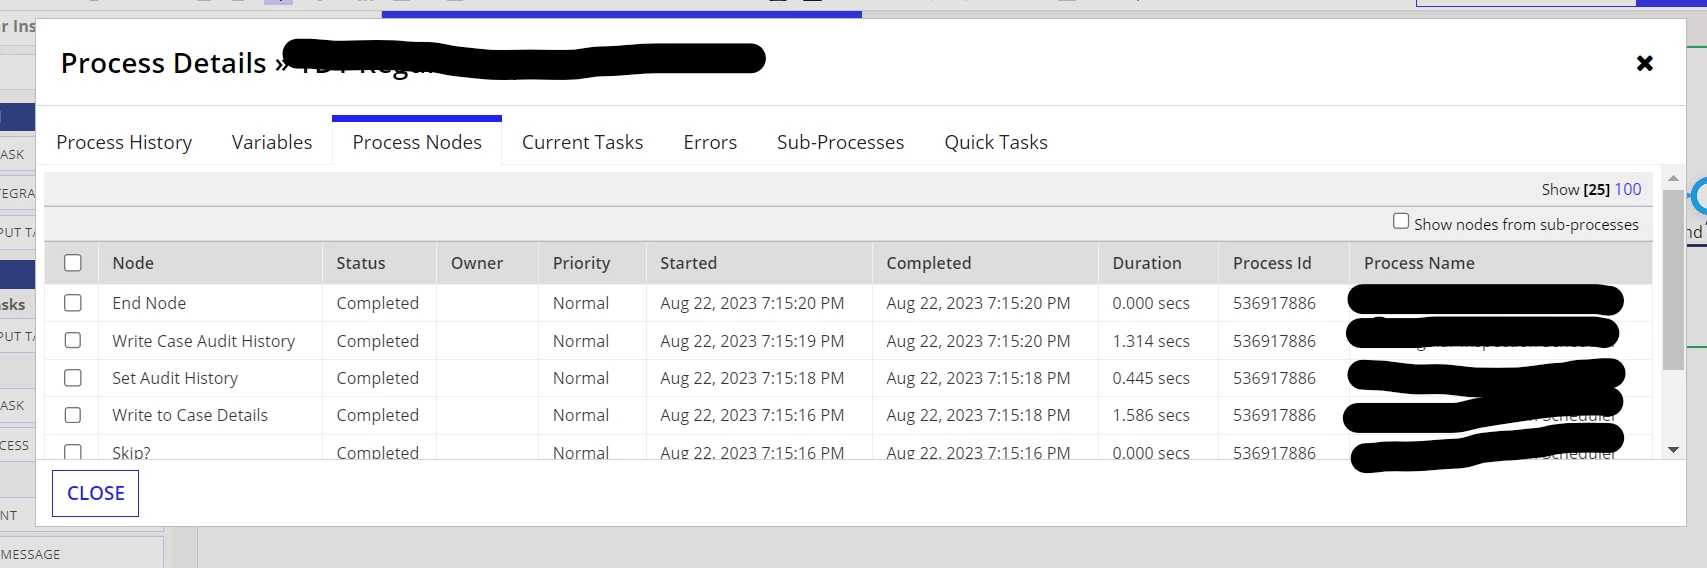Click the CLOSE button
The image size is (1707, 568).
pos(95,493)
